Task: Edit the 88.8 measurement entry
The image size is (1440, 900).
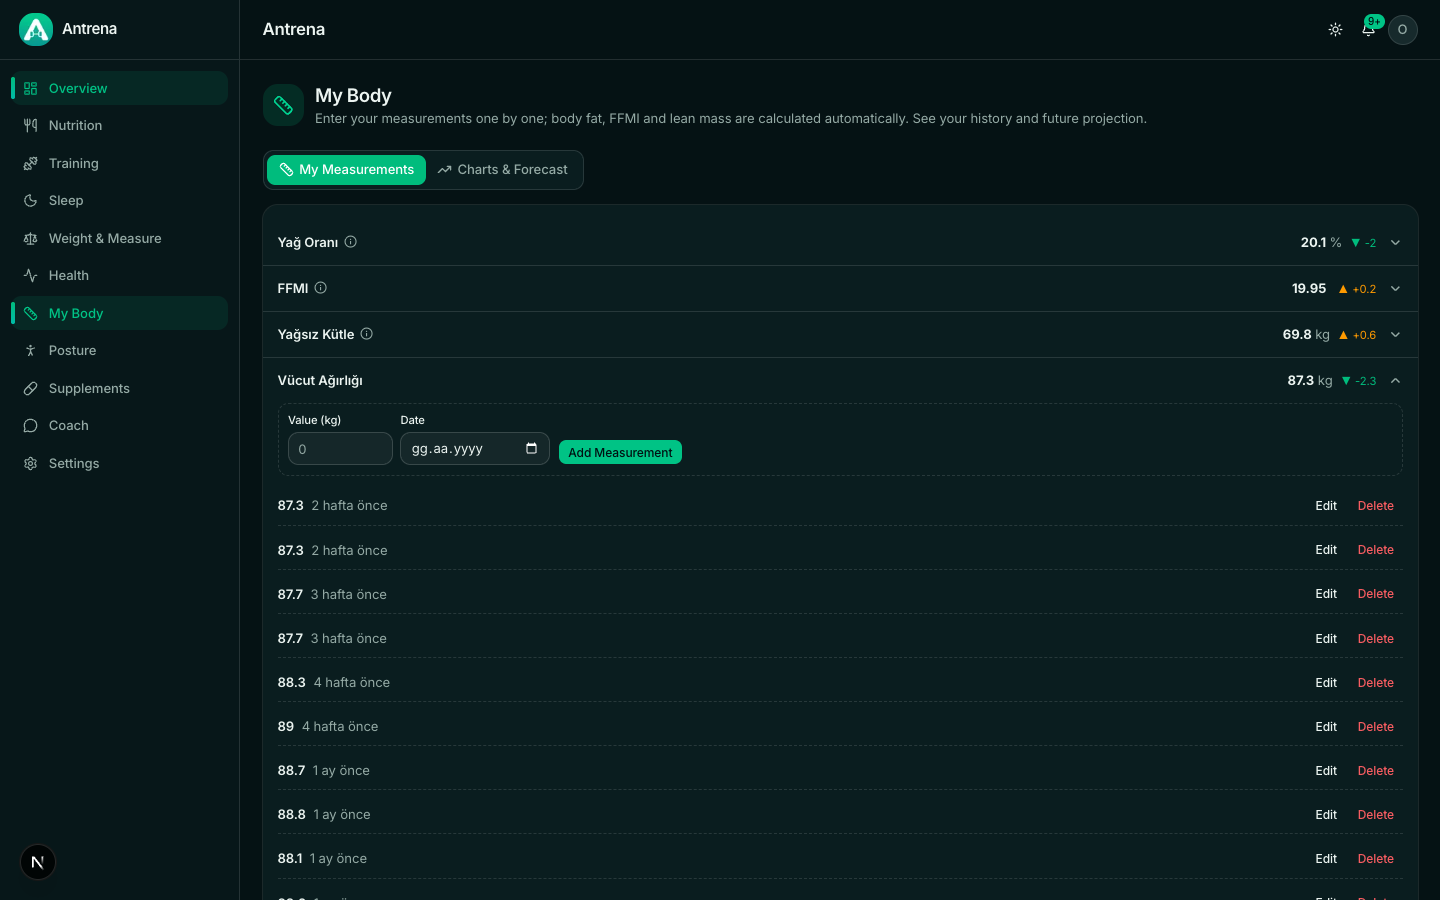Action: [1326, 815]
